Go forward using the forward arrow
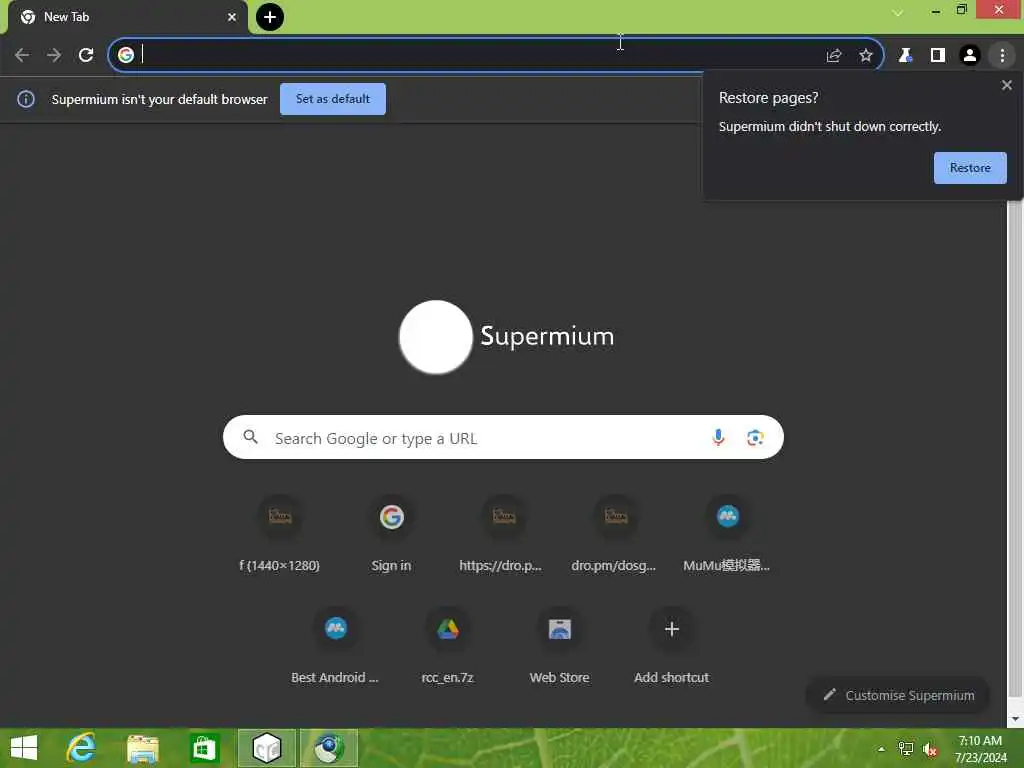 54,56
